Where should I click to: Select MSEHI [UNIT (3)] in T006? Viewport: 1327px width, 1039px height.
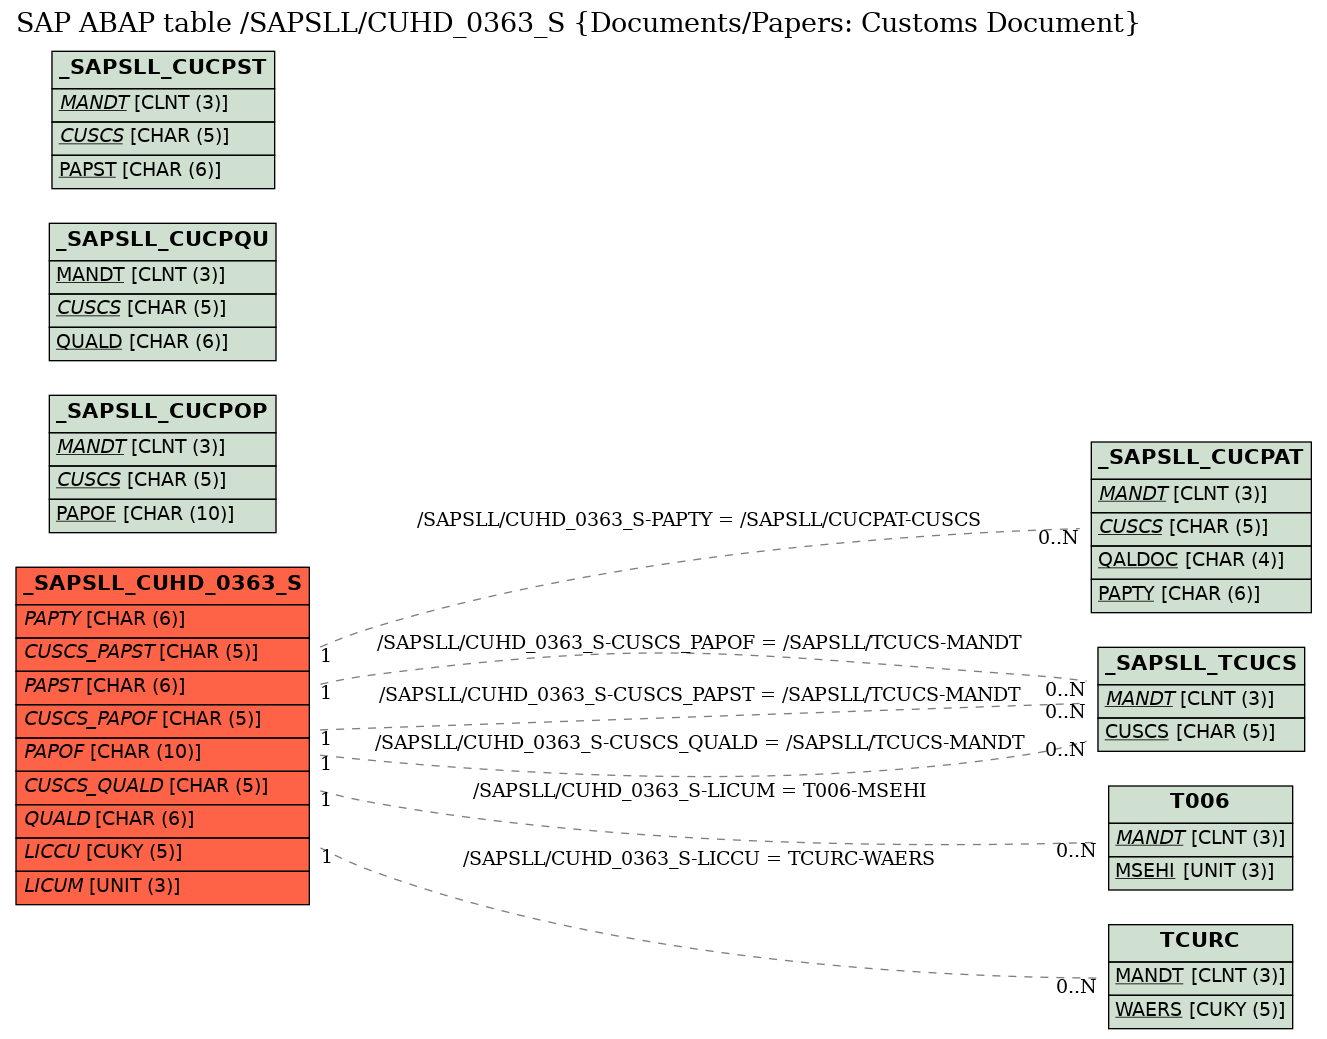click(1200, 872)
